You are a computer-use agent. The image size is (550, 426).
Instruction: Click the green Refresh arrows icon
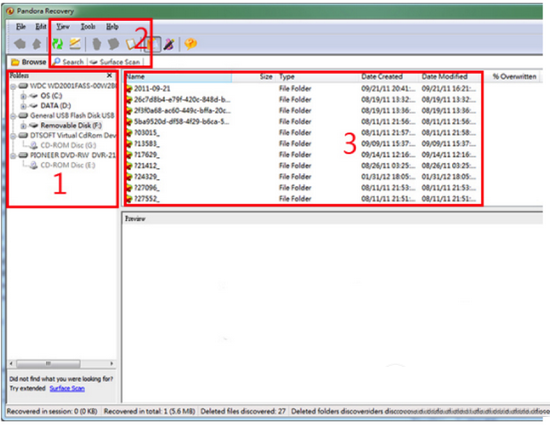pyautogui.click(x=57, y=44)
